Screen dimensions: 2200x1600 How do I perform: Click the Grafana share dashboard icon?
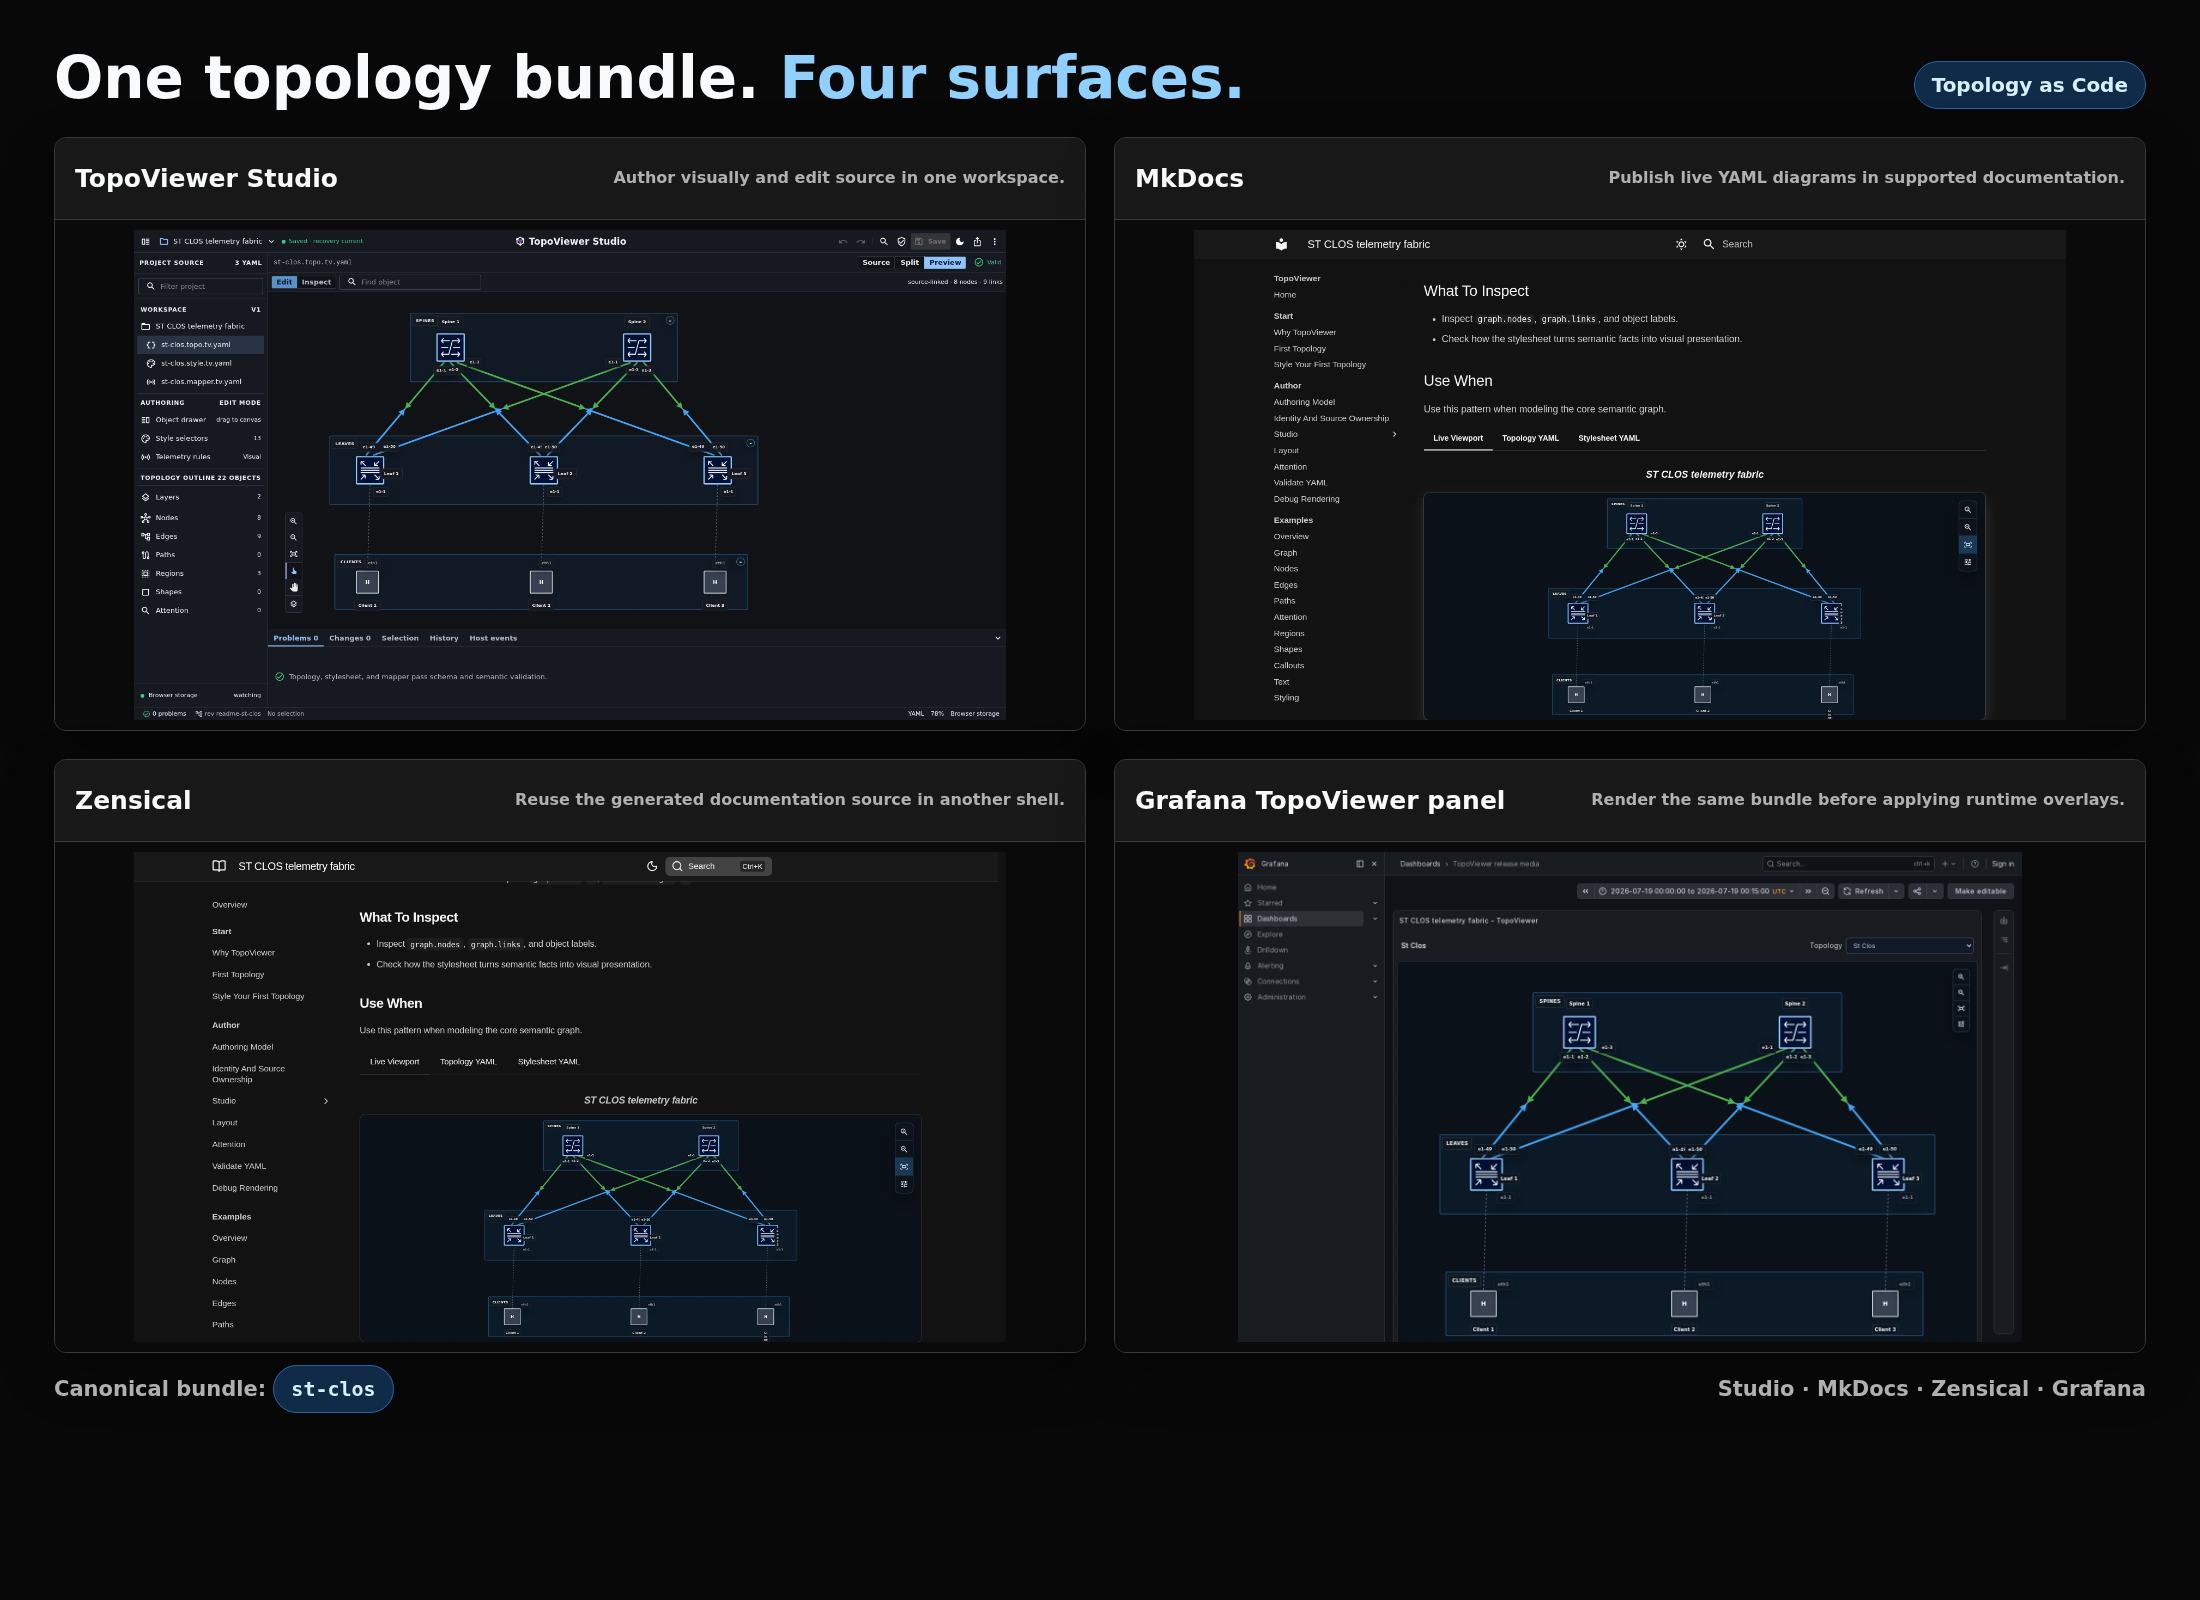(1917, 891)
